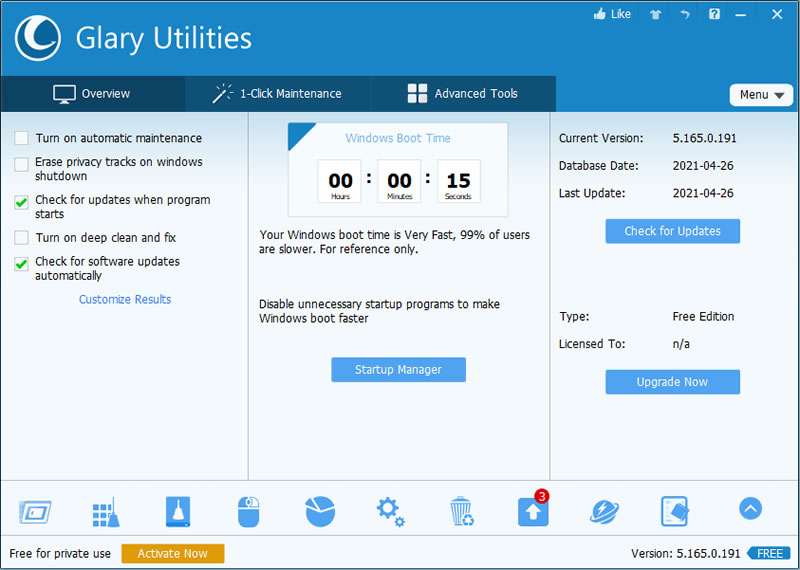Open the shirt skin icon
The height and width of the screenshot is (570, 800).
click(656, 15)
